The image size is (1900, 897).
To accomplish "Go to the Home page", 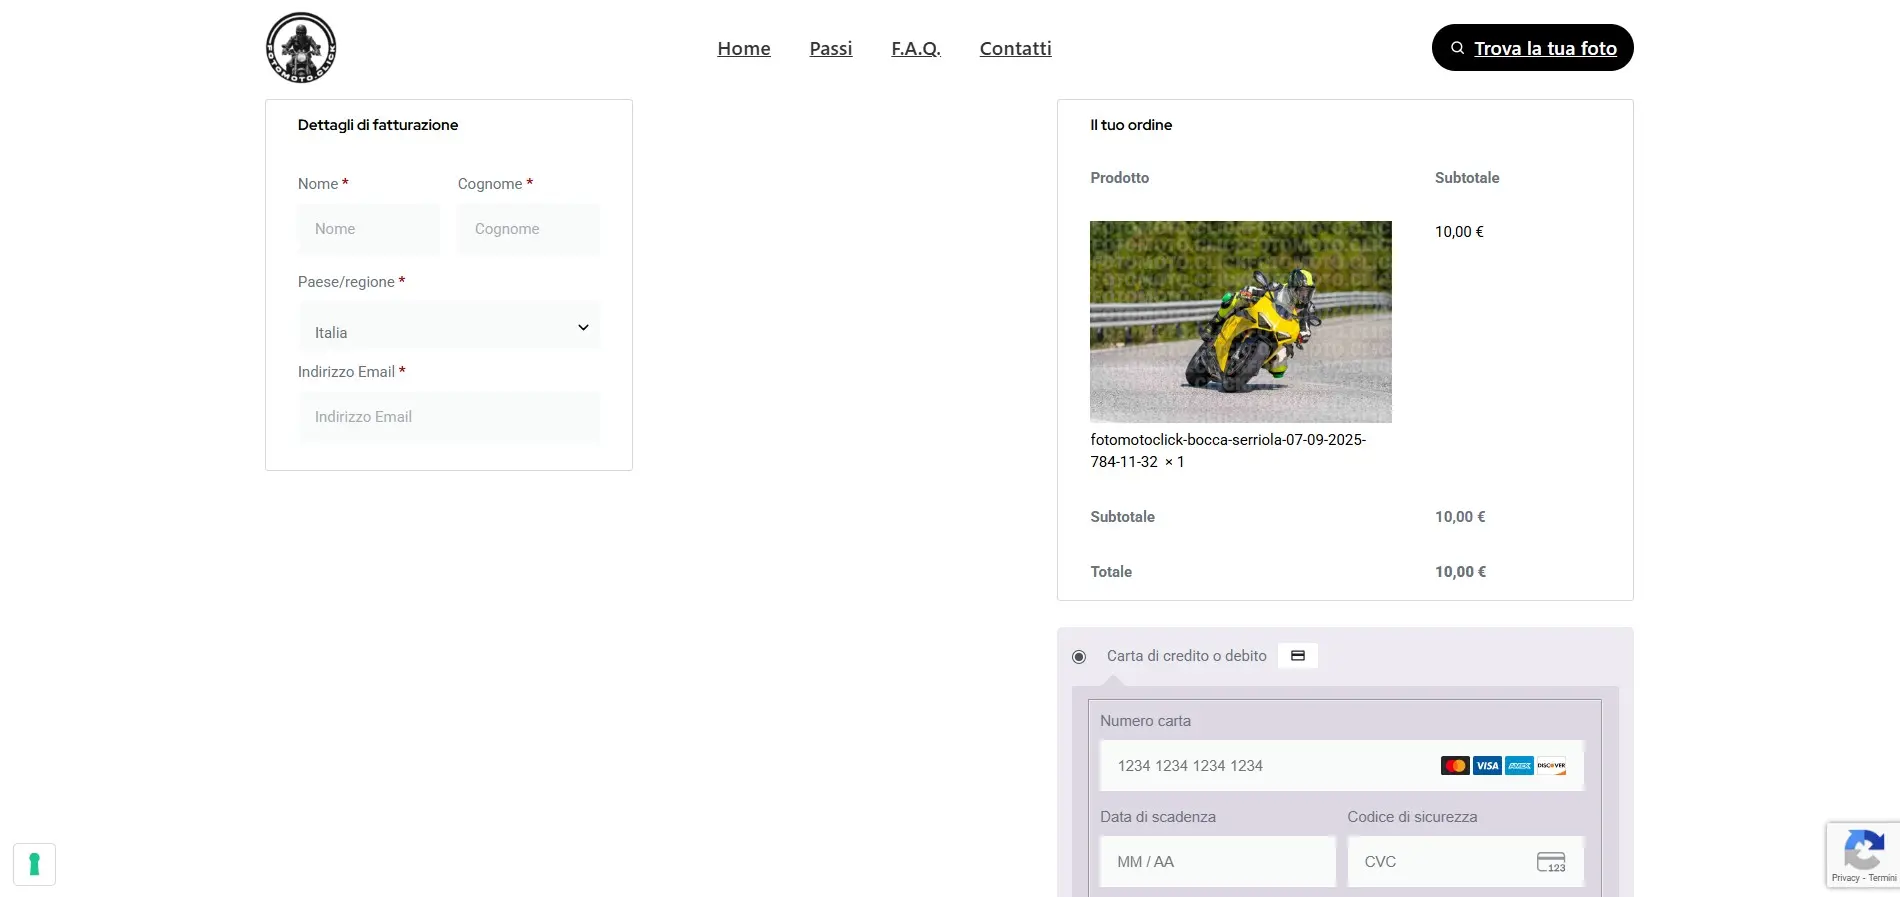I will point(744,48).
